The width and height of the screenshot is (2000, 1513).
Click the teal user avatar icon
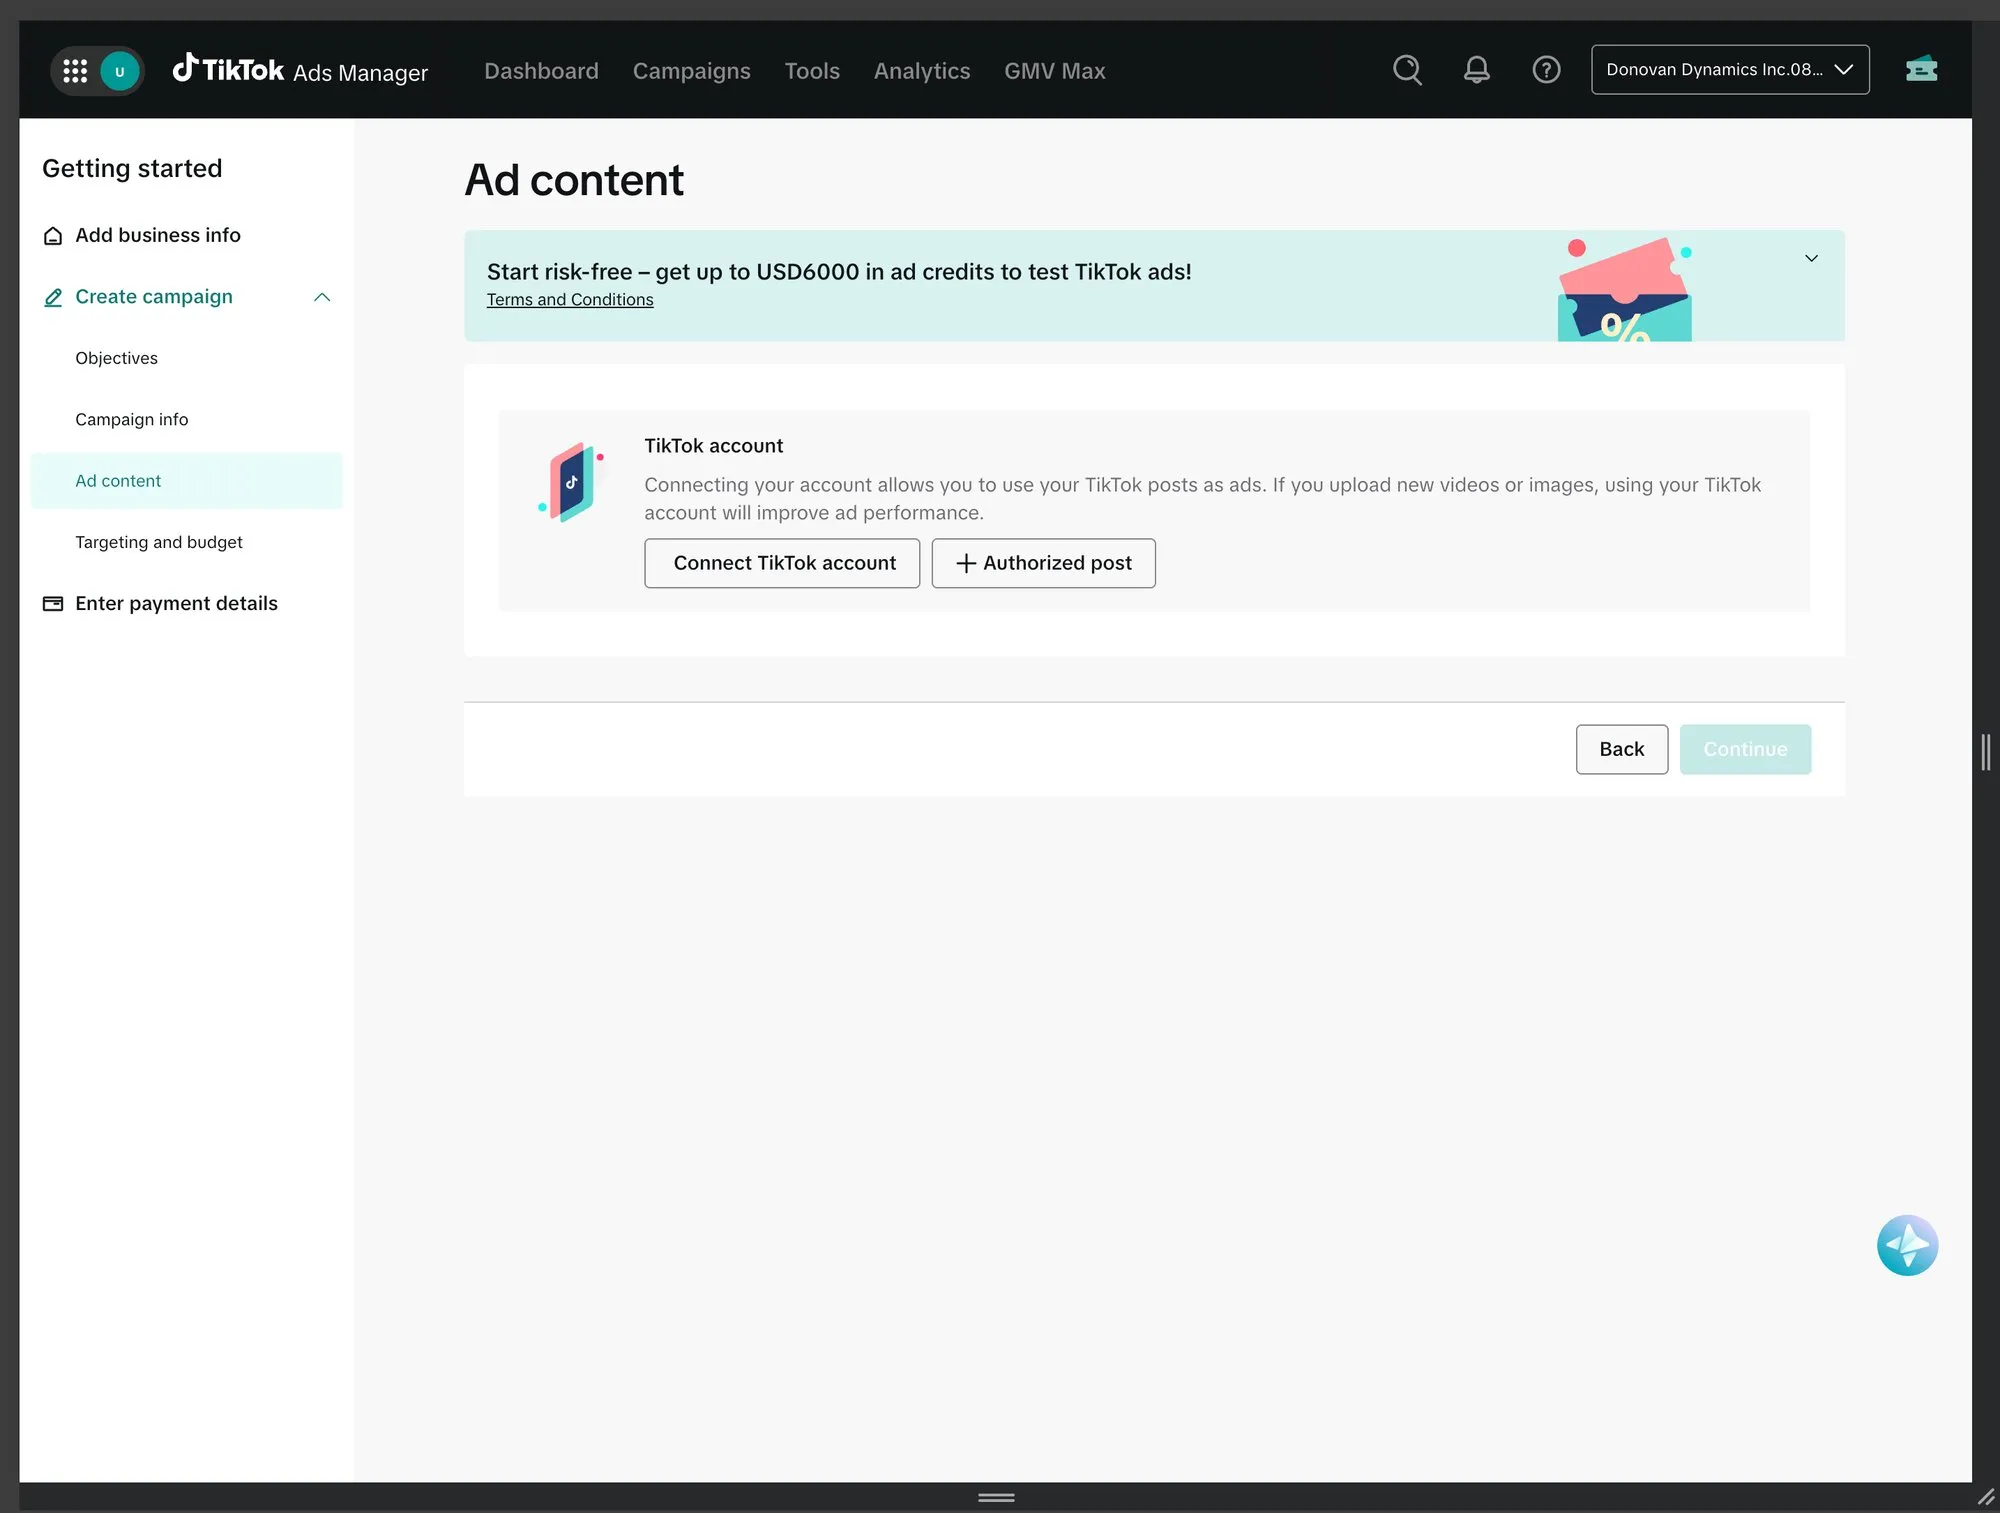(x=120, y=71)
